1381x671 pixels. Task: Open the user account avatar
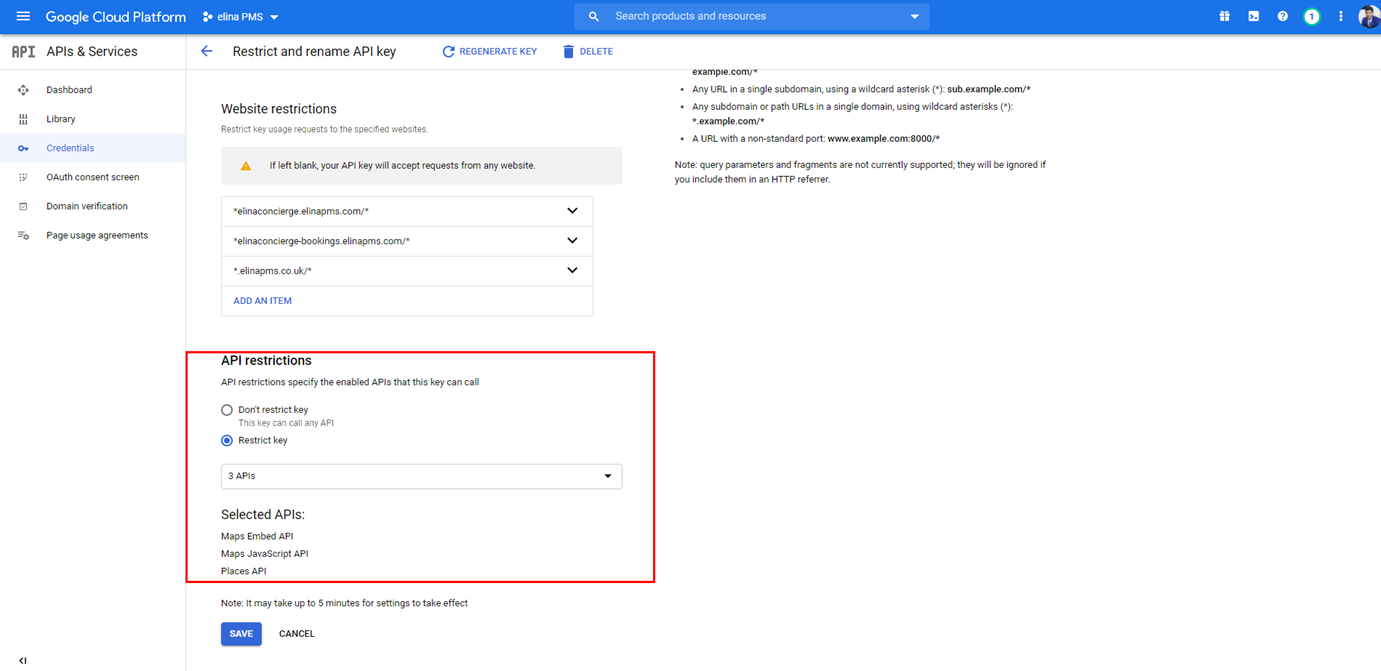[x=1368, y=17]
